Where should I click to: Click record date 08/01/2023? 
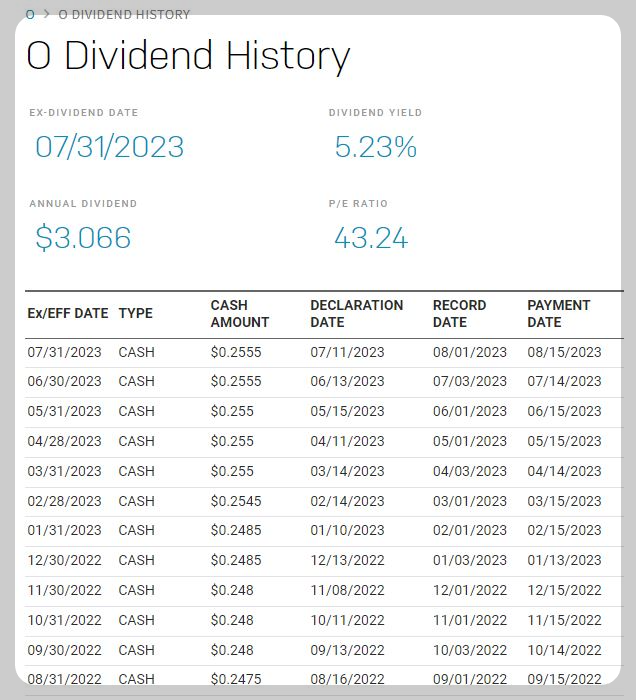pyautogui.click(x=470, y=352)
